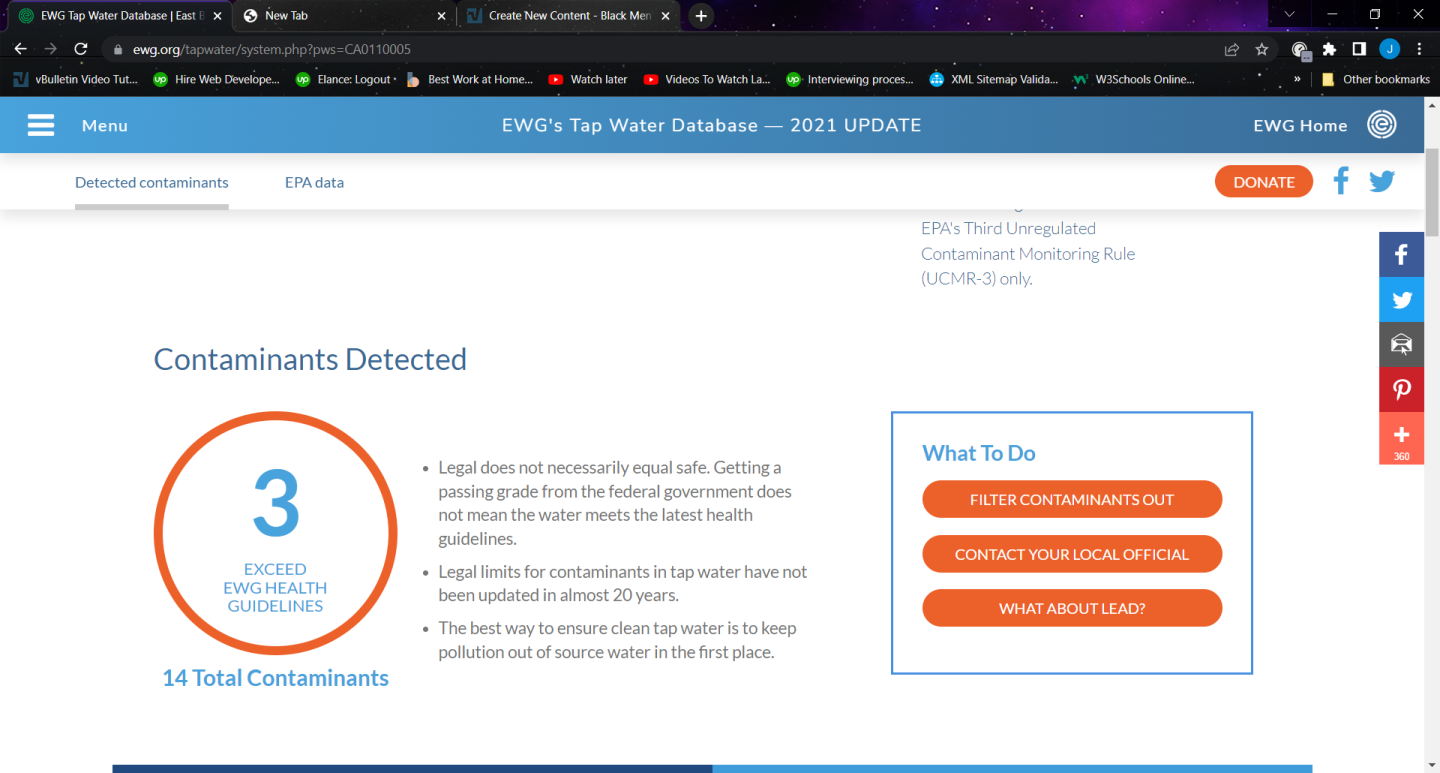Click FILTER CONTAMINANTS OUT button
This screenshot has width=1440, height=773.
pyautogui.click(x=1072, y=499)
